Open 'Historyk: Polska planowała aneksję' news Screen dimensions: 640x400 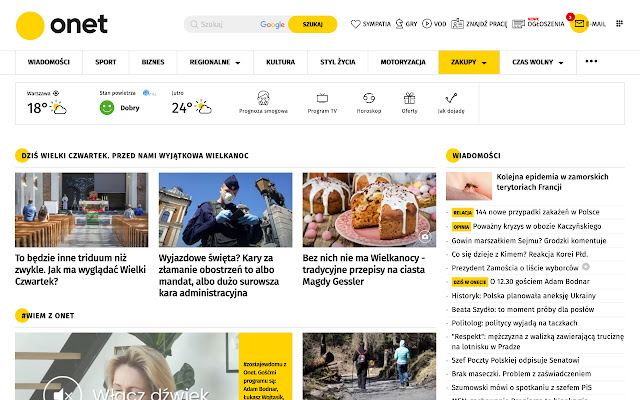[524, 295]
